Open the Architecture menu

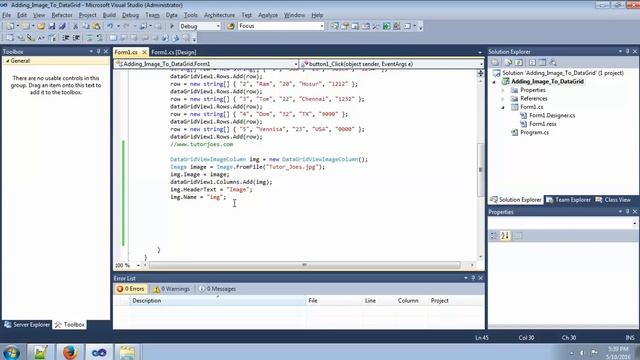click(x=219, y=15)
